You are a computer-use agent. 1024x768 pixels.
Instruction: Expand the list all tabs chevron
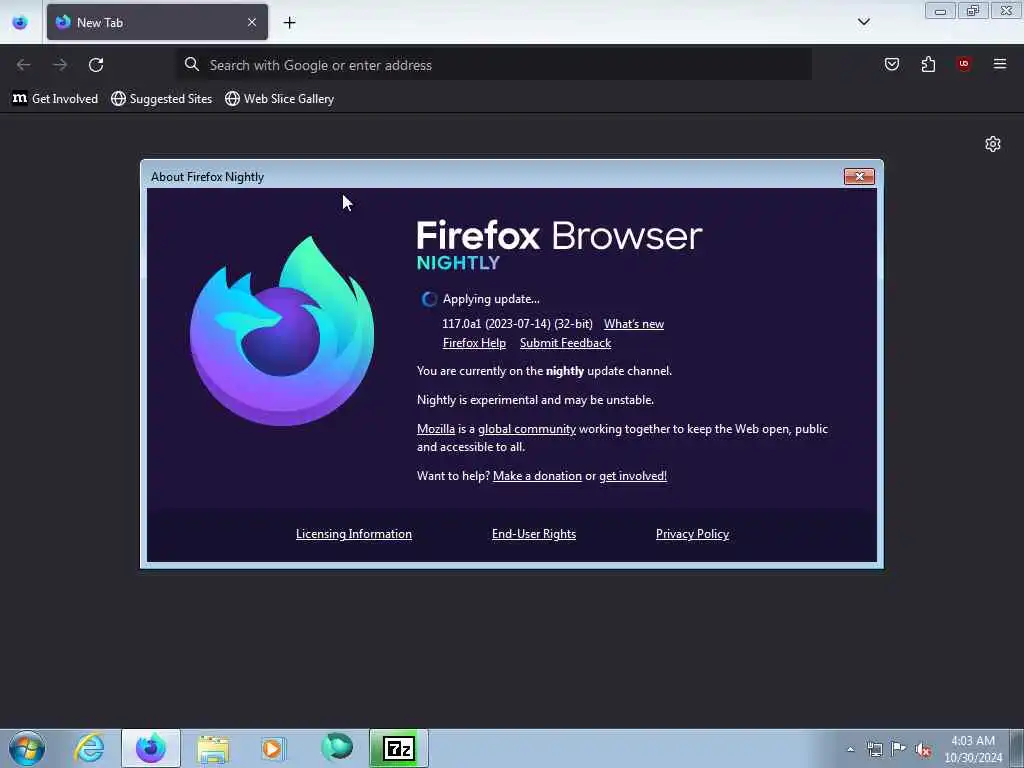pyautogui.click(x=863, y=22)
